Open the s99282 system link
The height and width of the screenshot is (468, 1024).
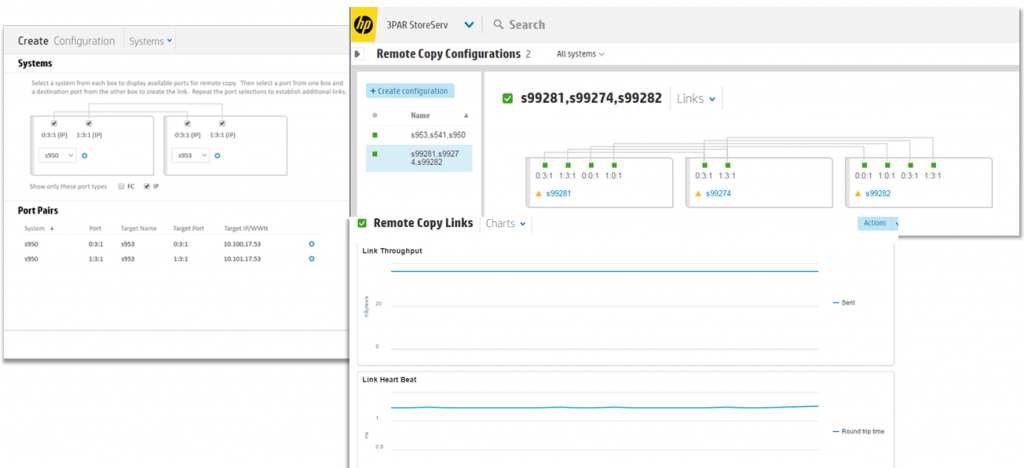(x=878, y=194)
